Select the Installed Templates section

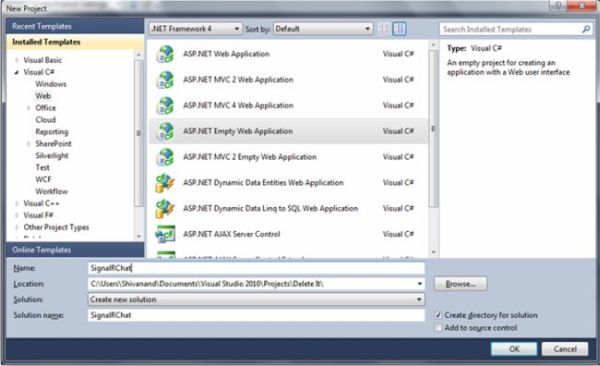(x=75, y=42)
